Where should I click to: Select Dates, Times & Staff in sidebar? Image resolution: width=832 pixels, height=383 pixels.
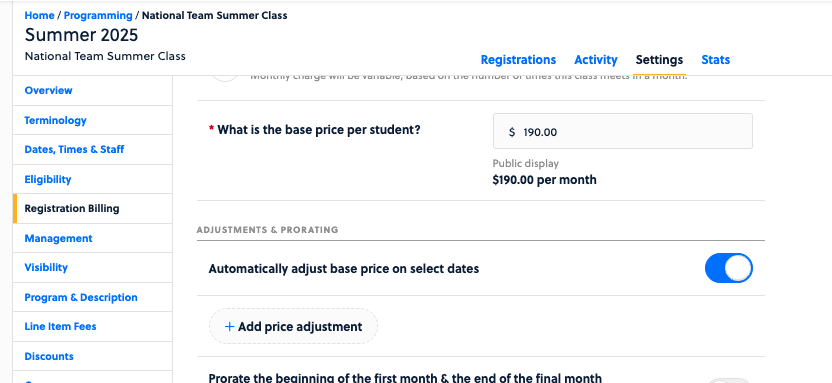point(74,150)
